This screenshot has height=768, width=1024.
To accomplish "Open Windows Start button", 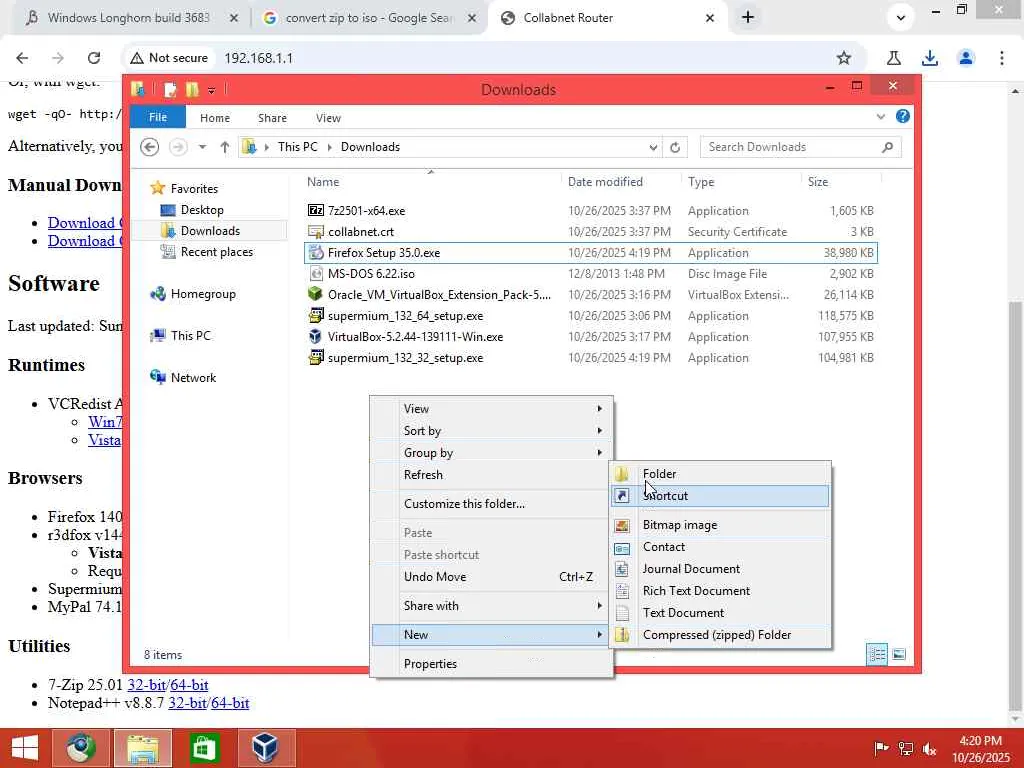I will click(25, 748).
